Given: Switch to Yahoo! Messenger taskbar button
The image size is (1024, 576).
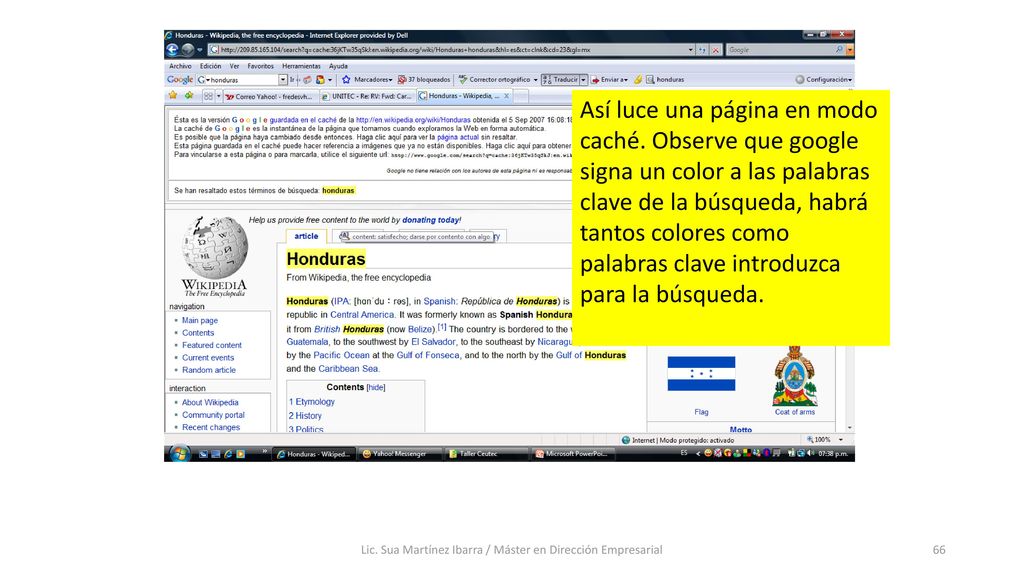Looking at the screenshot, I should 400,454.
